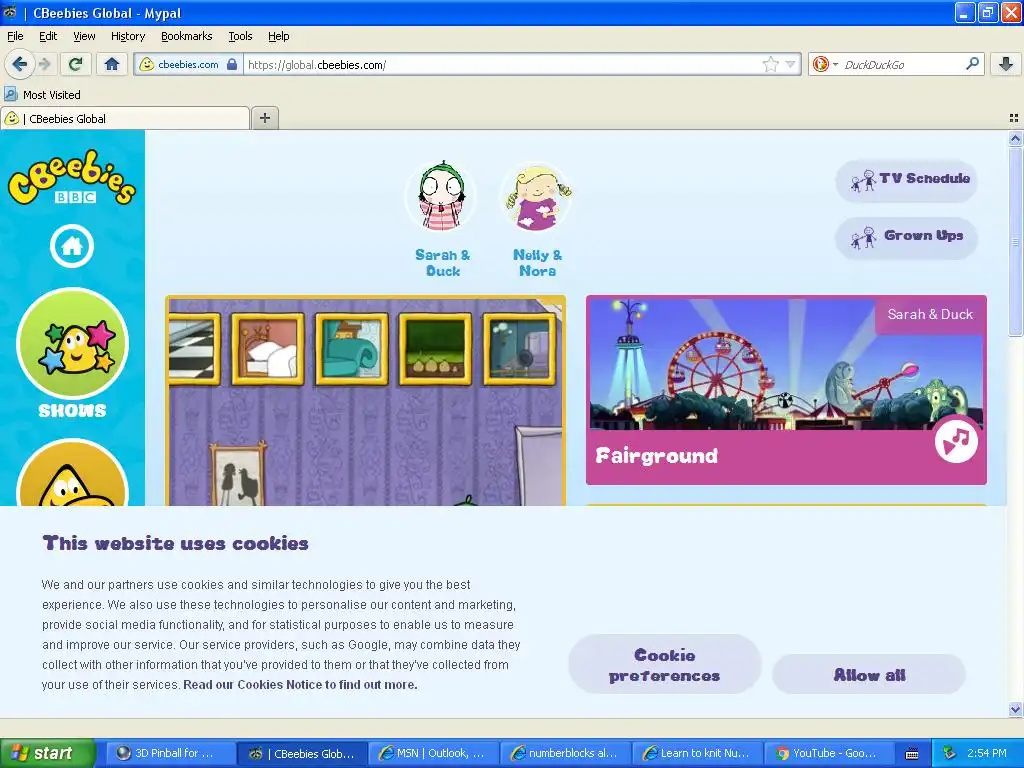
Task: Open the browser home page icon
Action: coord(112,64)
